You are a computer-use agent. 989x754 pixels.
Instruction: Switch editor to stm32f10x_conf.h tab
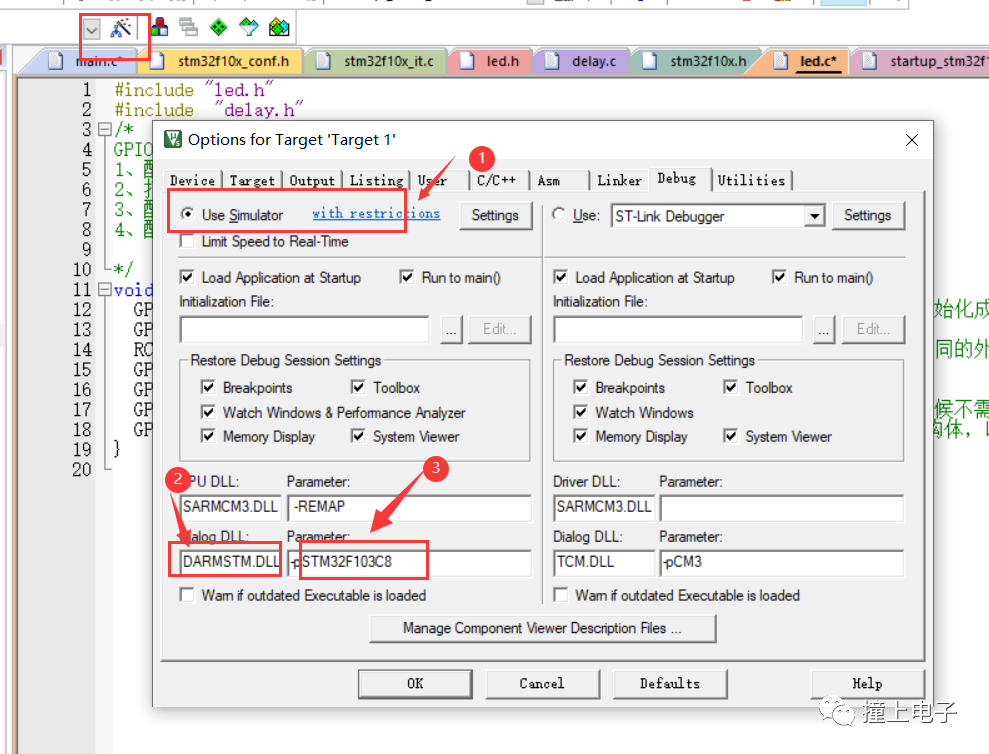click(x=225, y=61)
